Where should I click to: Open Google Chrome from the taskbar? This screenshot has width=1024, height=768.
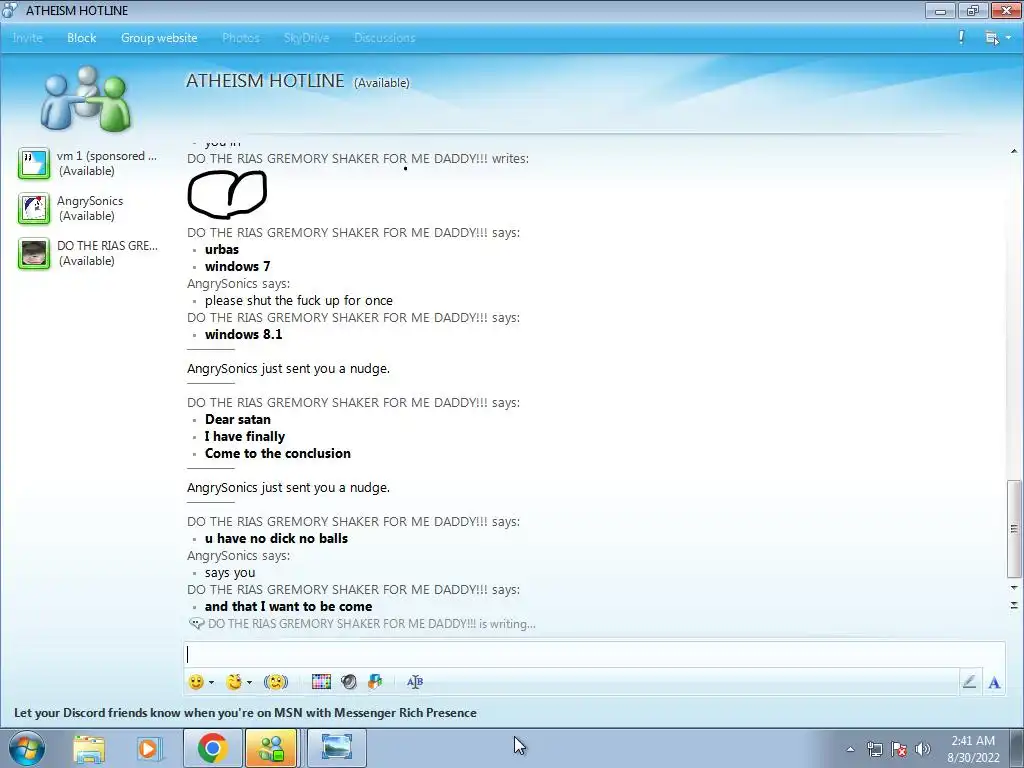(212, 748)
